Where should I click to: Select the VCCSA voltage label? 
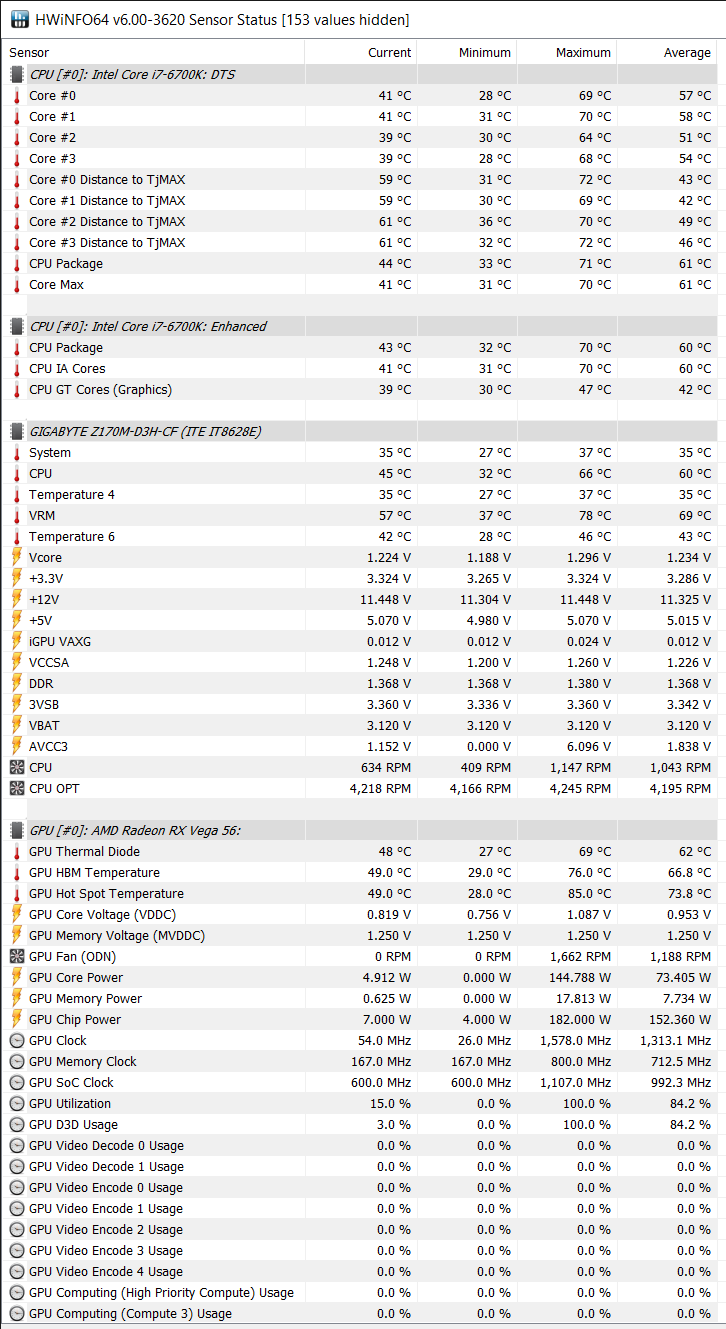49,662
